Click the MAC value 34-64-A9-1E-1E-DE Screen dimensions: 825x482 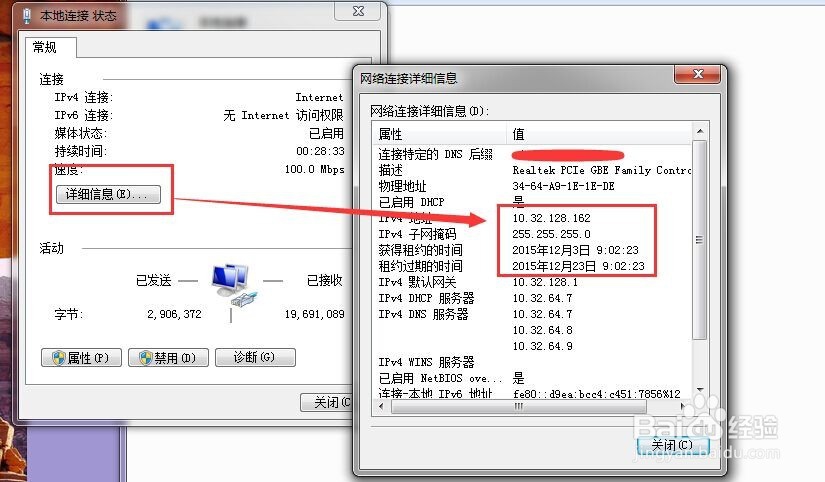[x=564, y=186]
